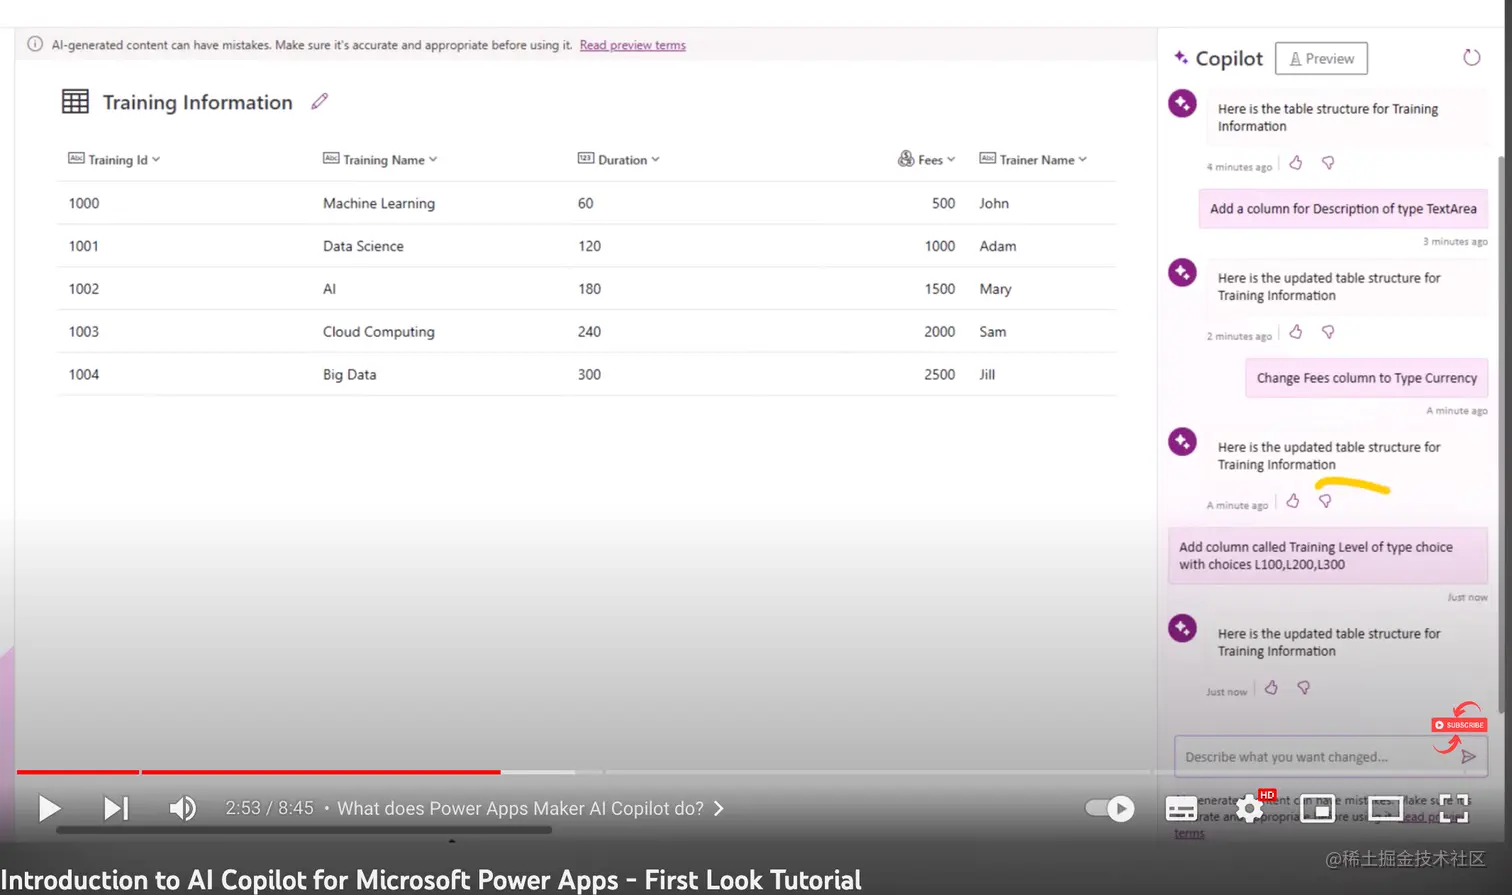Image resolution: width=1512 pixels, height=895 pixels.
Task: Select the Training Id cell '1002'
Action: pyautogui.click(x=84, y=289)
